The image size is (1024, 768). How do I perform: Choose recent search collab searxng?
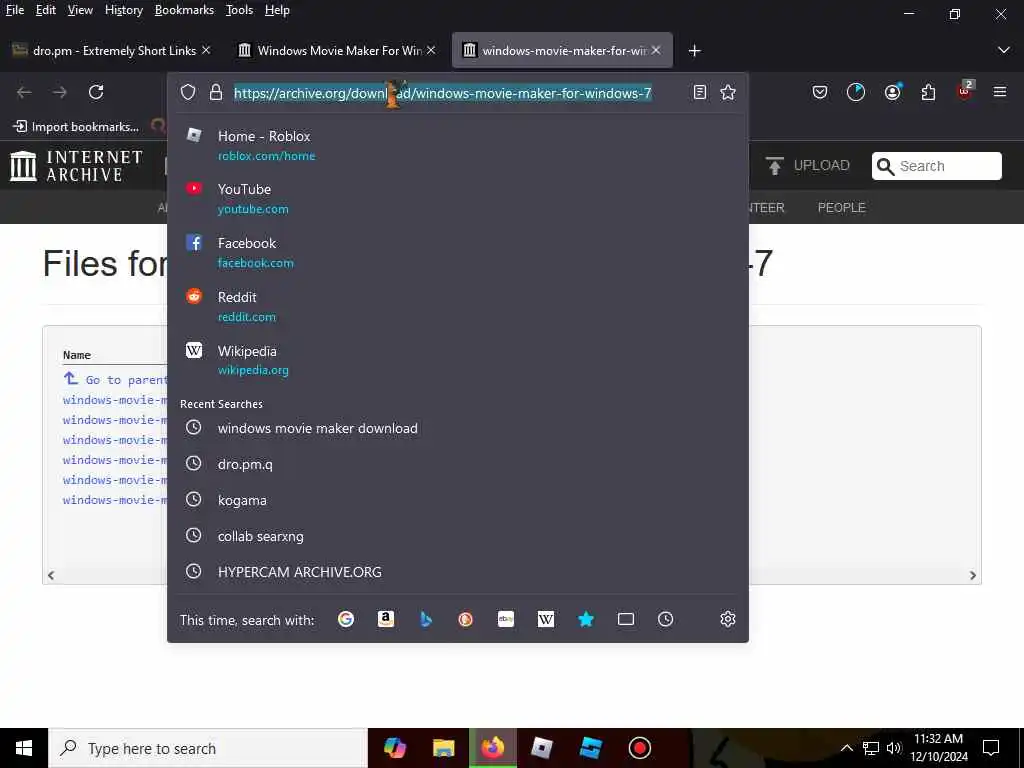point(457,536)
